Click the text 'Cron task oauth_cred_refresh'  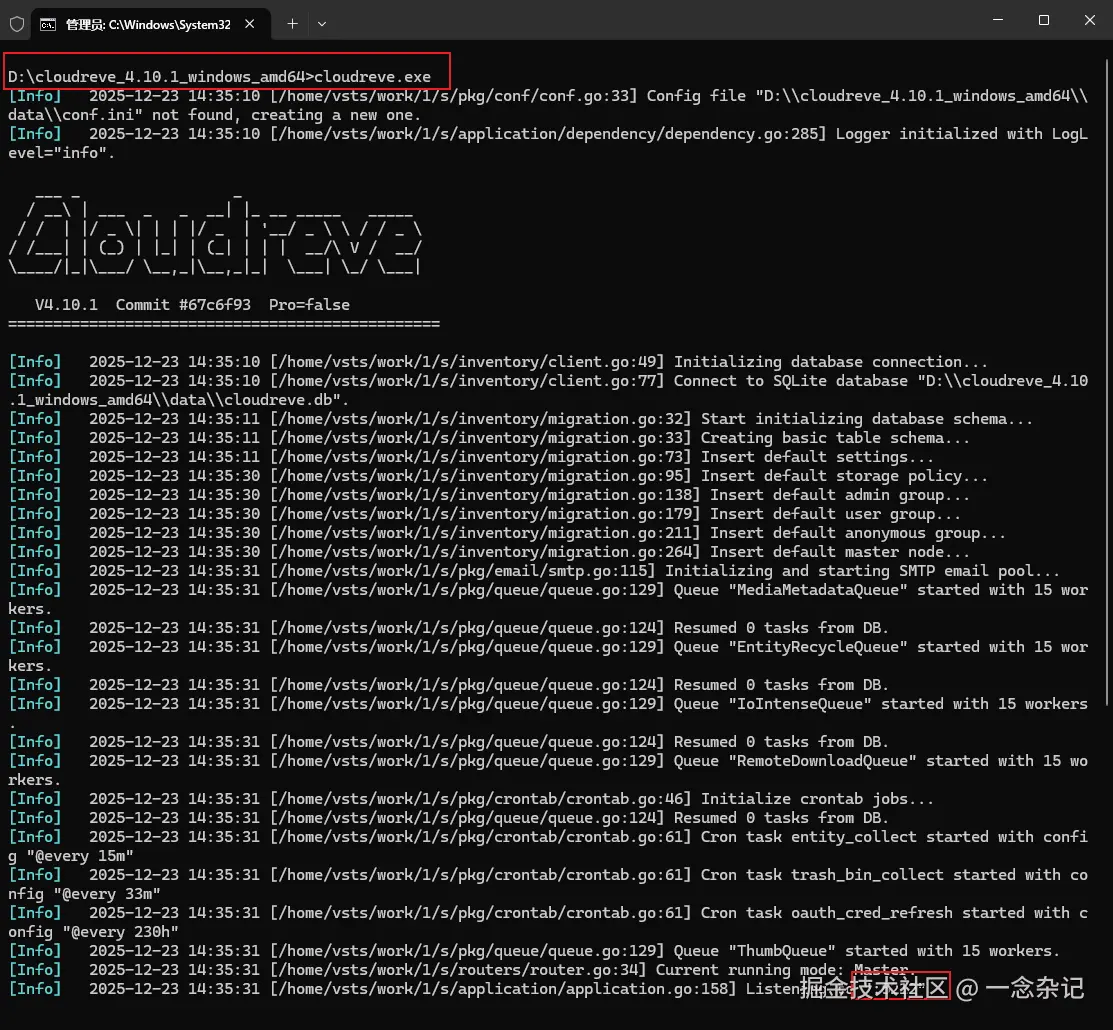[x=826, y=913]
